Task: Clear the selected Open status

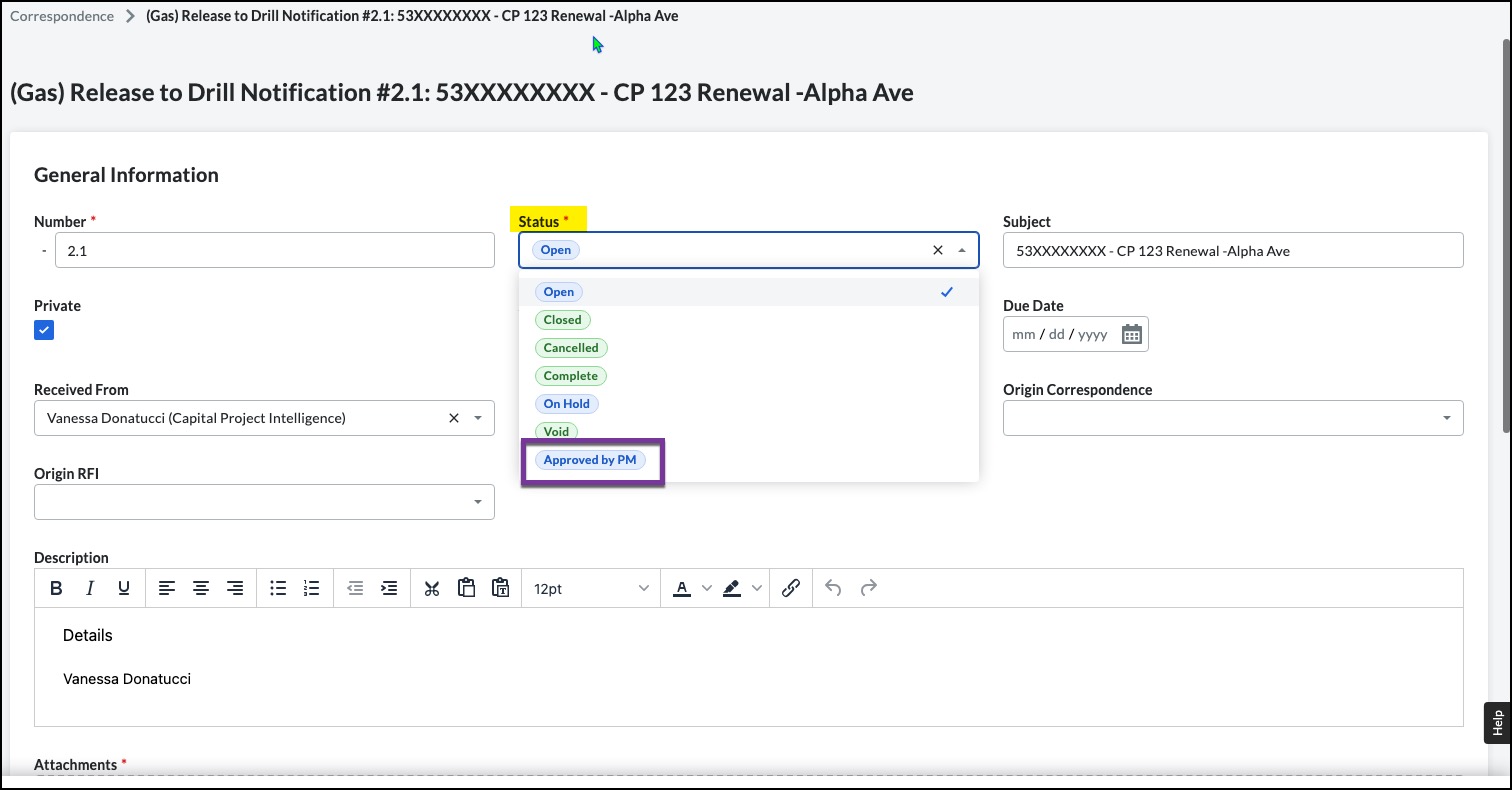Action: click(x=938, y=250)
